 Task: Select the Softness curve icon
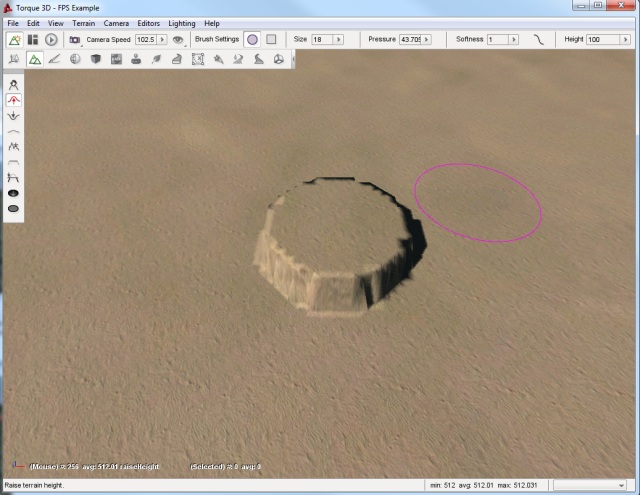[x=539, y=39]
